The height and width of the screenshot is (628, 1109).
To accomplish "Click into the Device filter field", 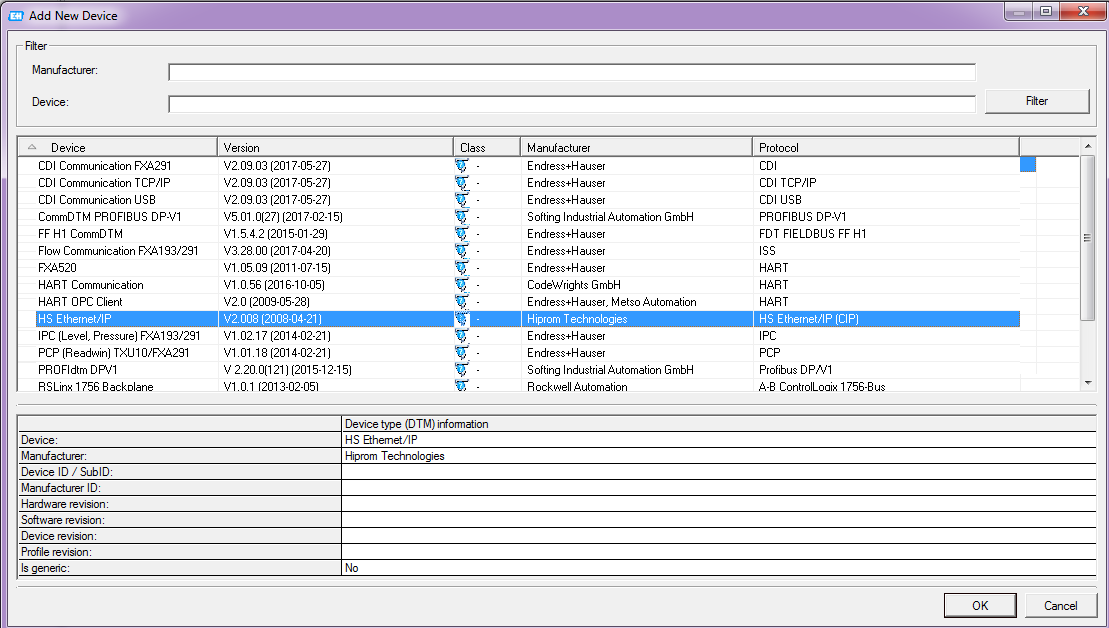I will [571, 104].
